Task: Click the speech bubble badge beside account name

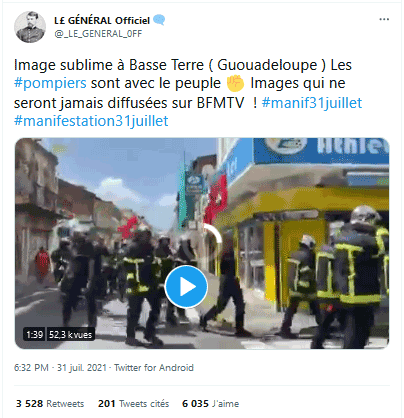Action: tap(159, 20)
